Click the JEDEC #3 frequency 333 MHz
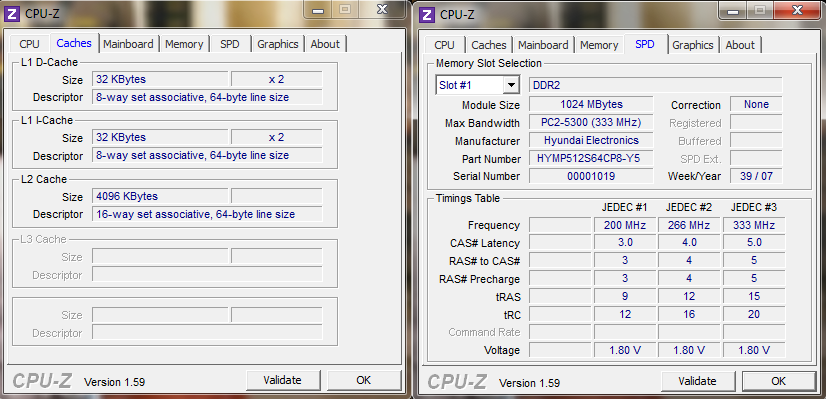Viewport: 826px width, 399px height. [754, 225]
